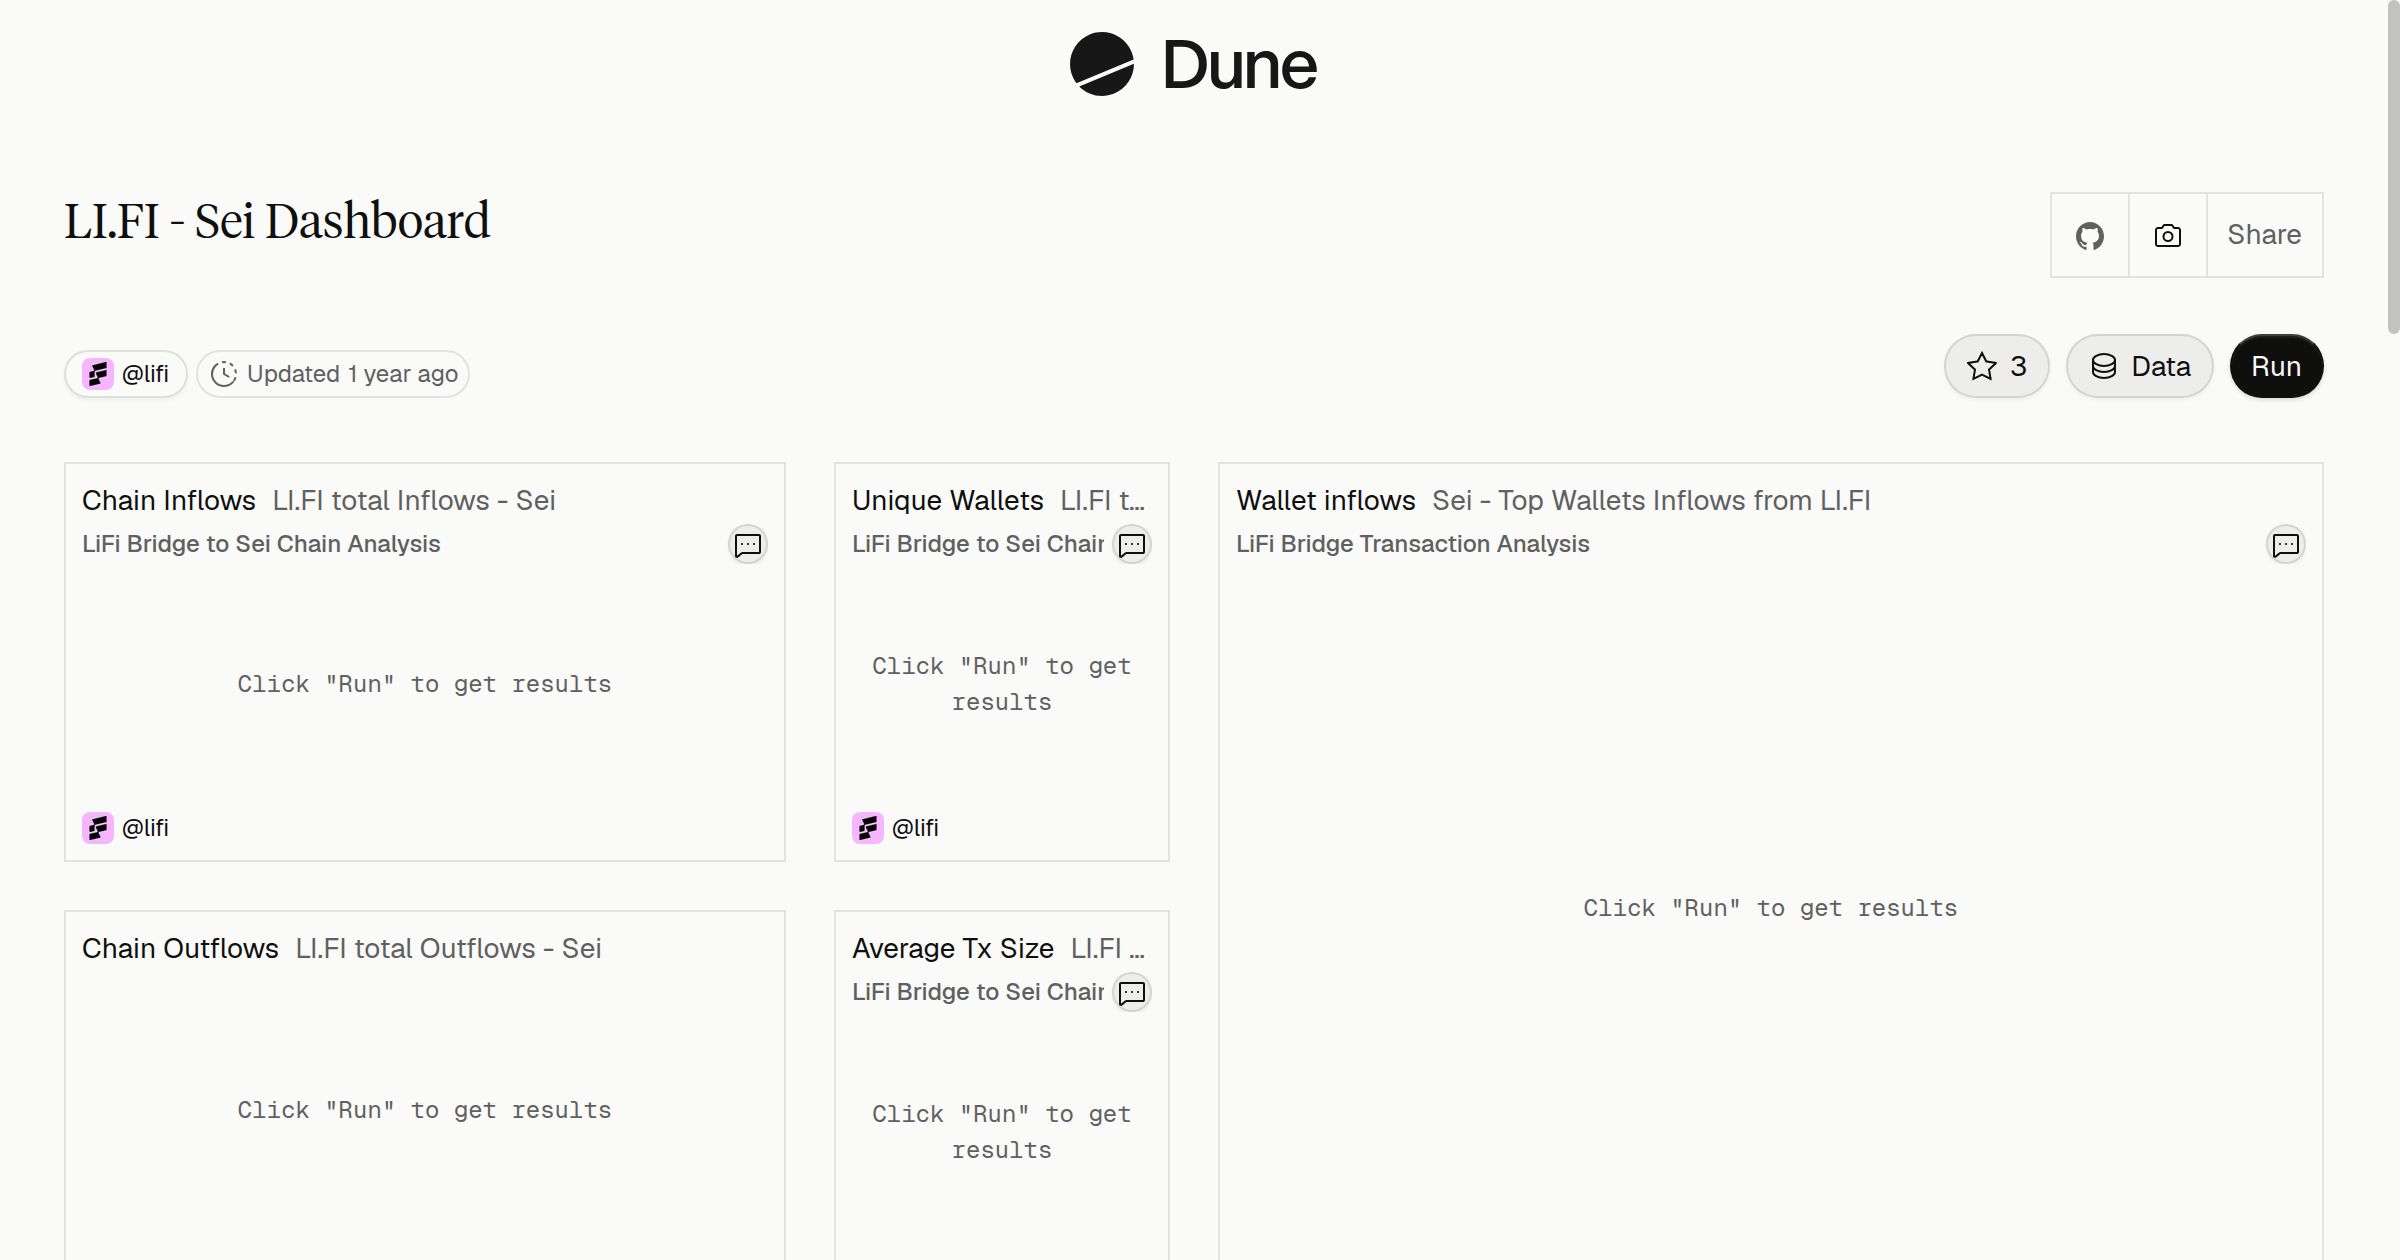Open comment icon on Wallet inflows card

[2285, 545]
